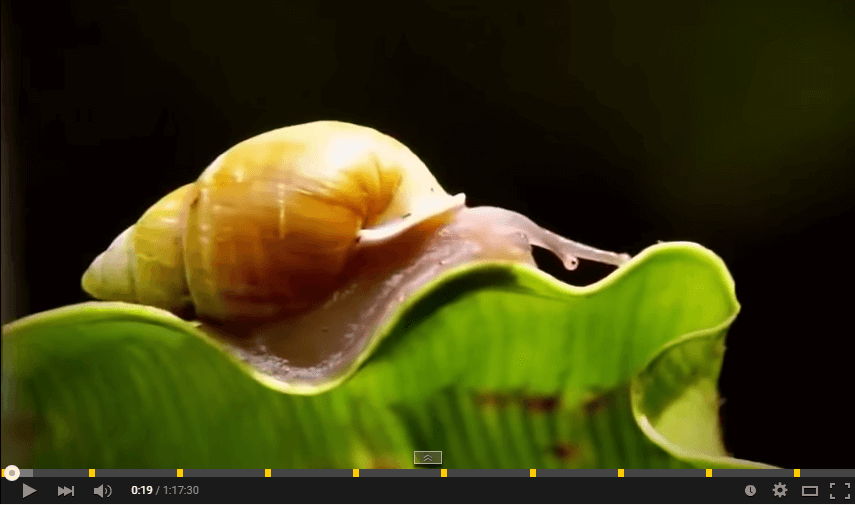Click the 0:19 elapsed time display
The image size is (855, 505).
pyautogui.click(x=142, y=490)
